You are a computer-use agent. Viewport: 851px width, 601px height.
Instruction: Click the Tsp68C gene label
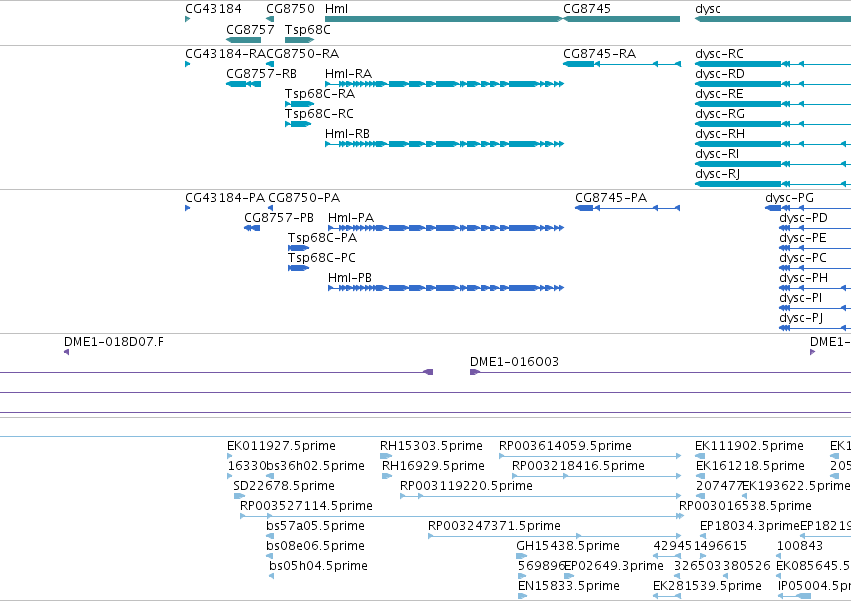pos(308,29)
